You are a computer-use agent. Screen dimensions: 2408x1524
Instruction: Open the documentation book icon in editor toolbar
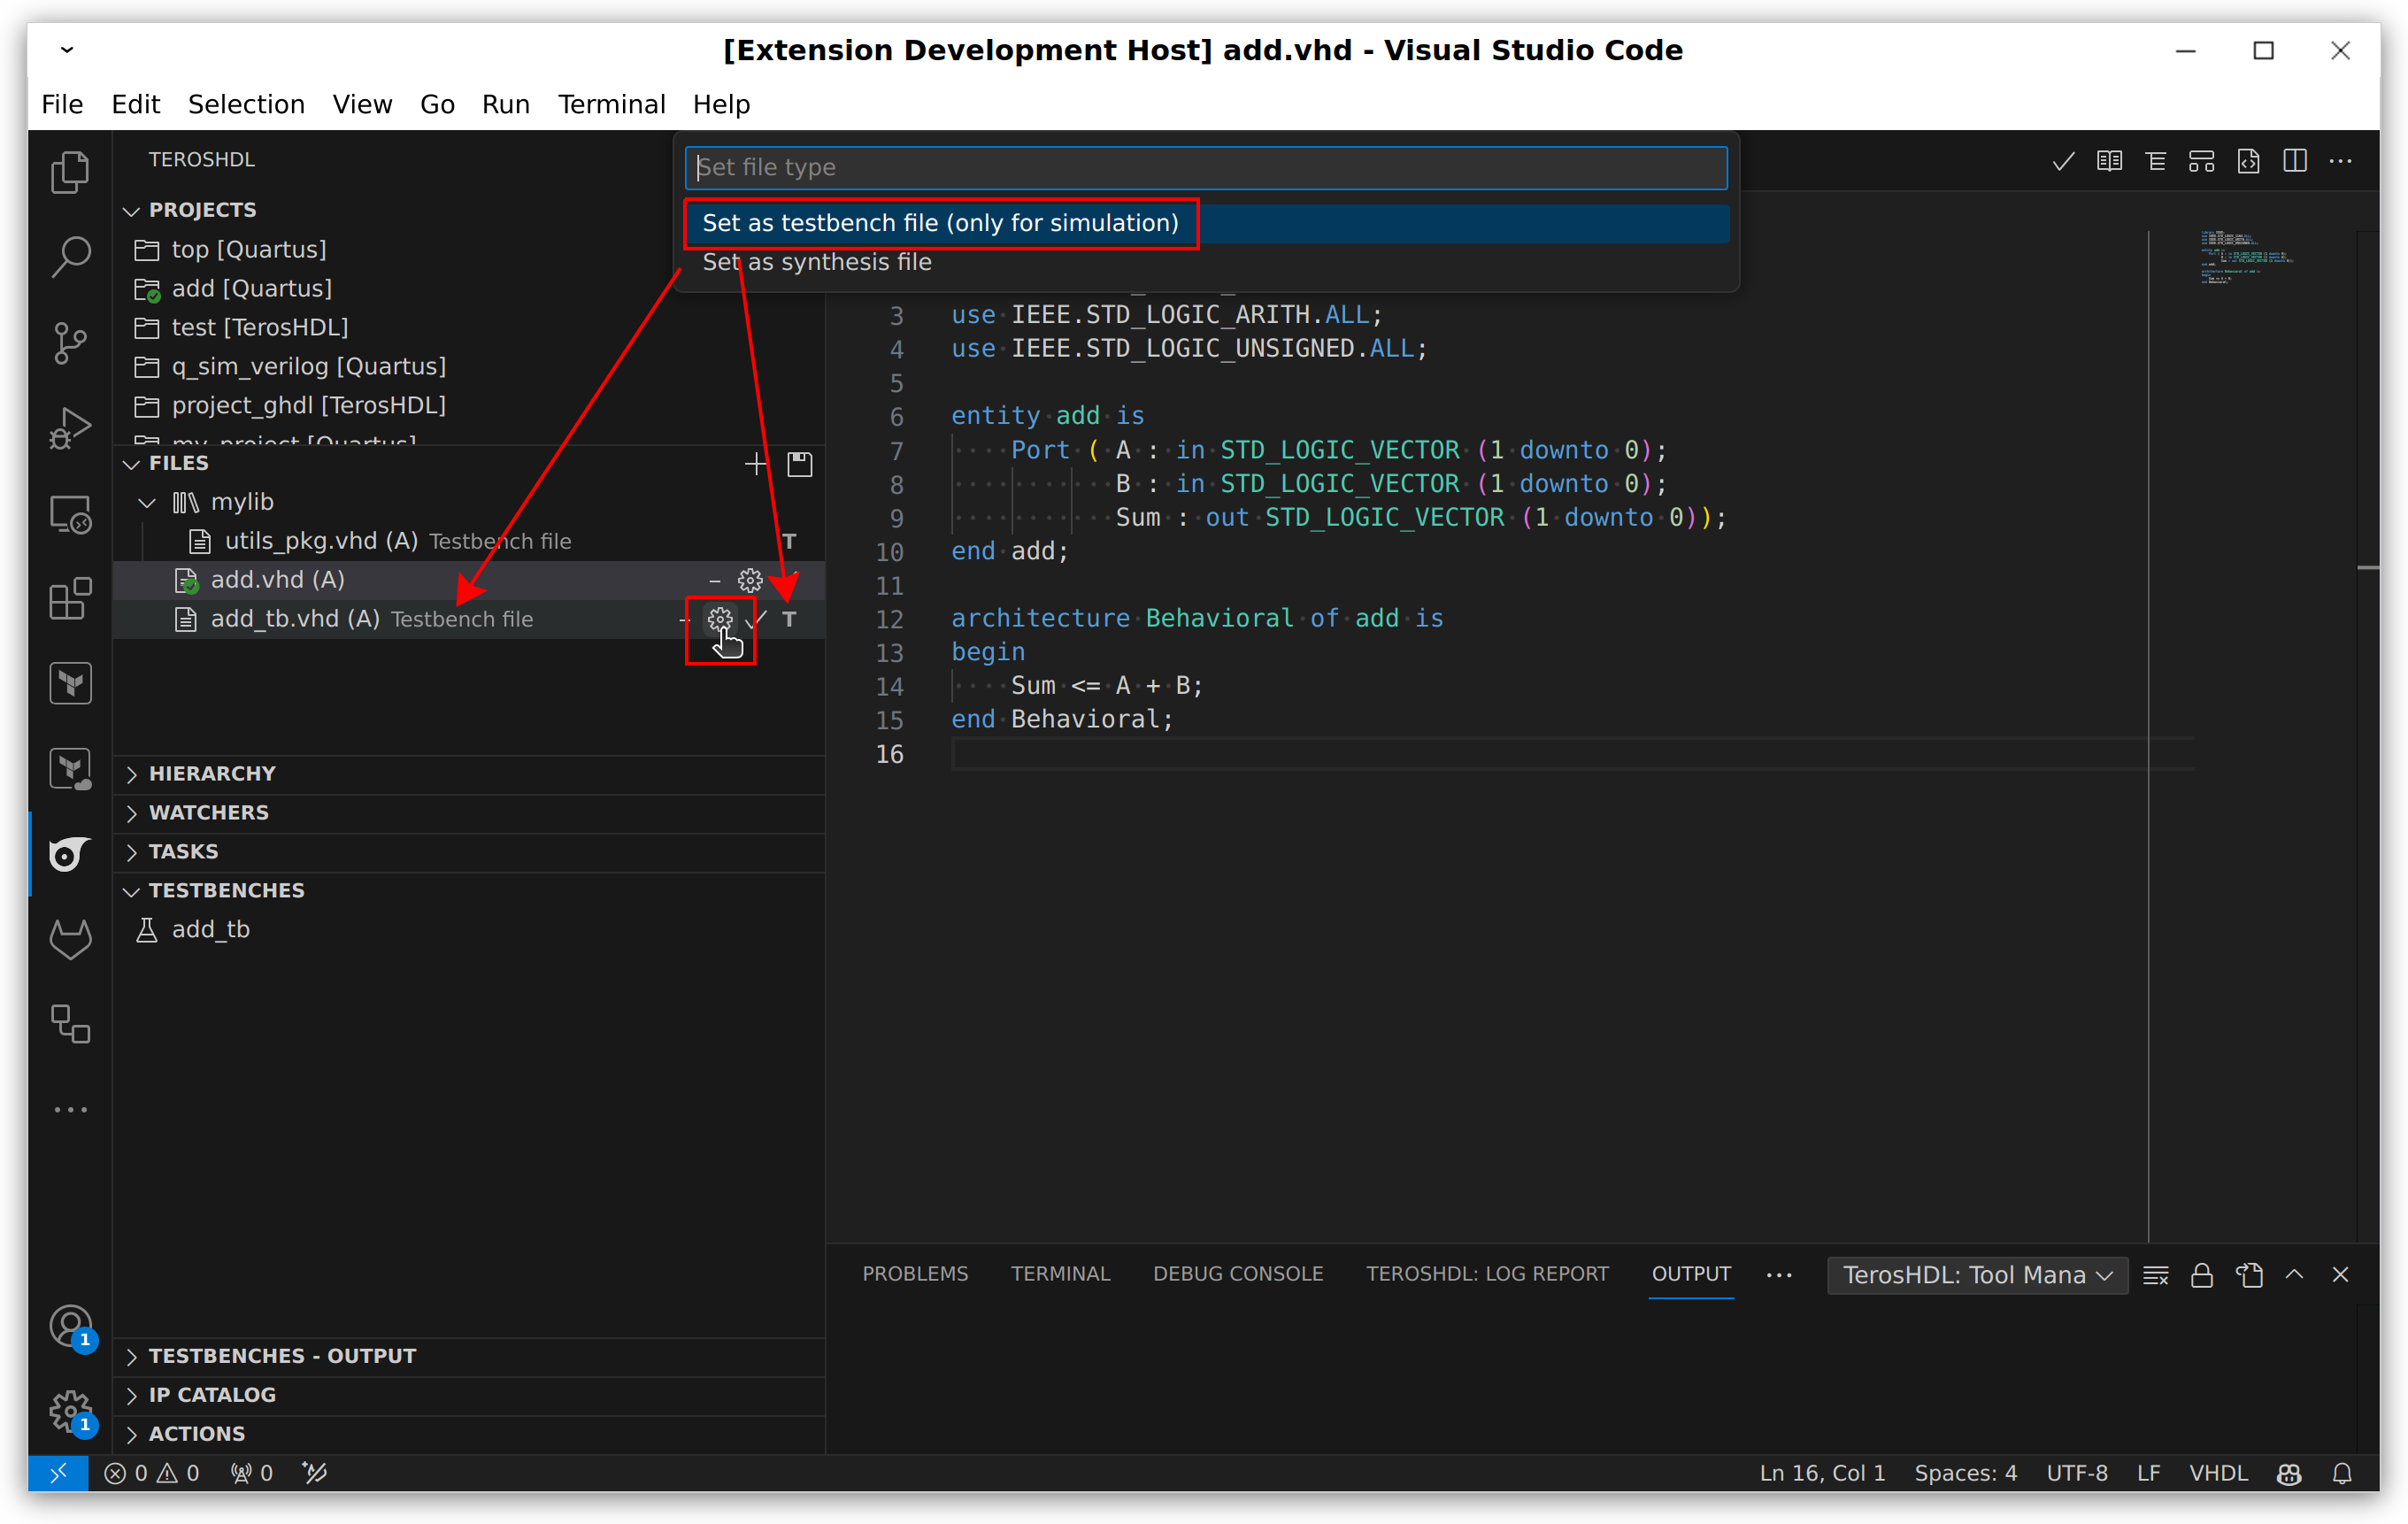[2109, 161]
